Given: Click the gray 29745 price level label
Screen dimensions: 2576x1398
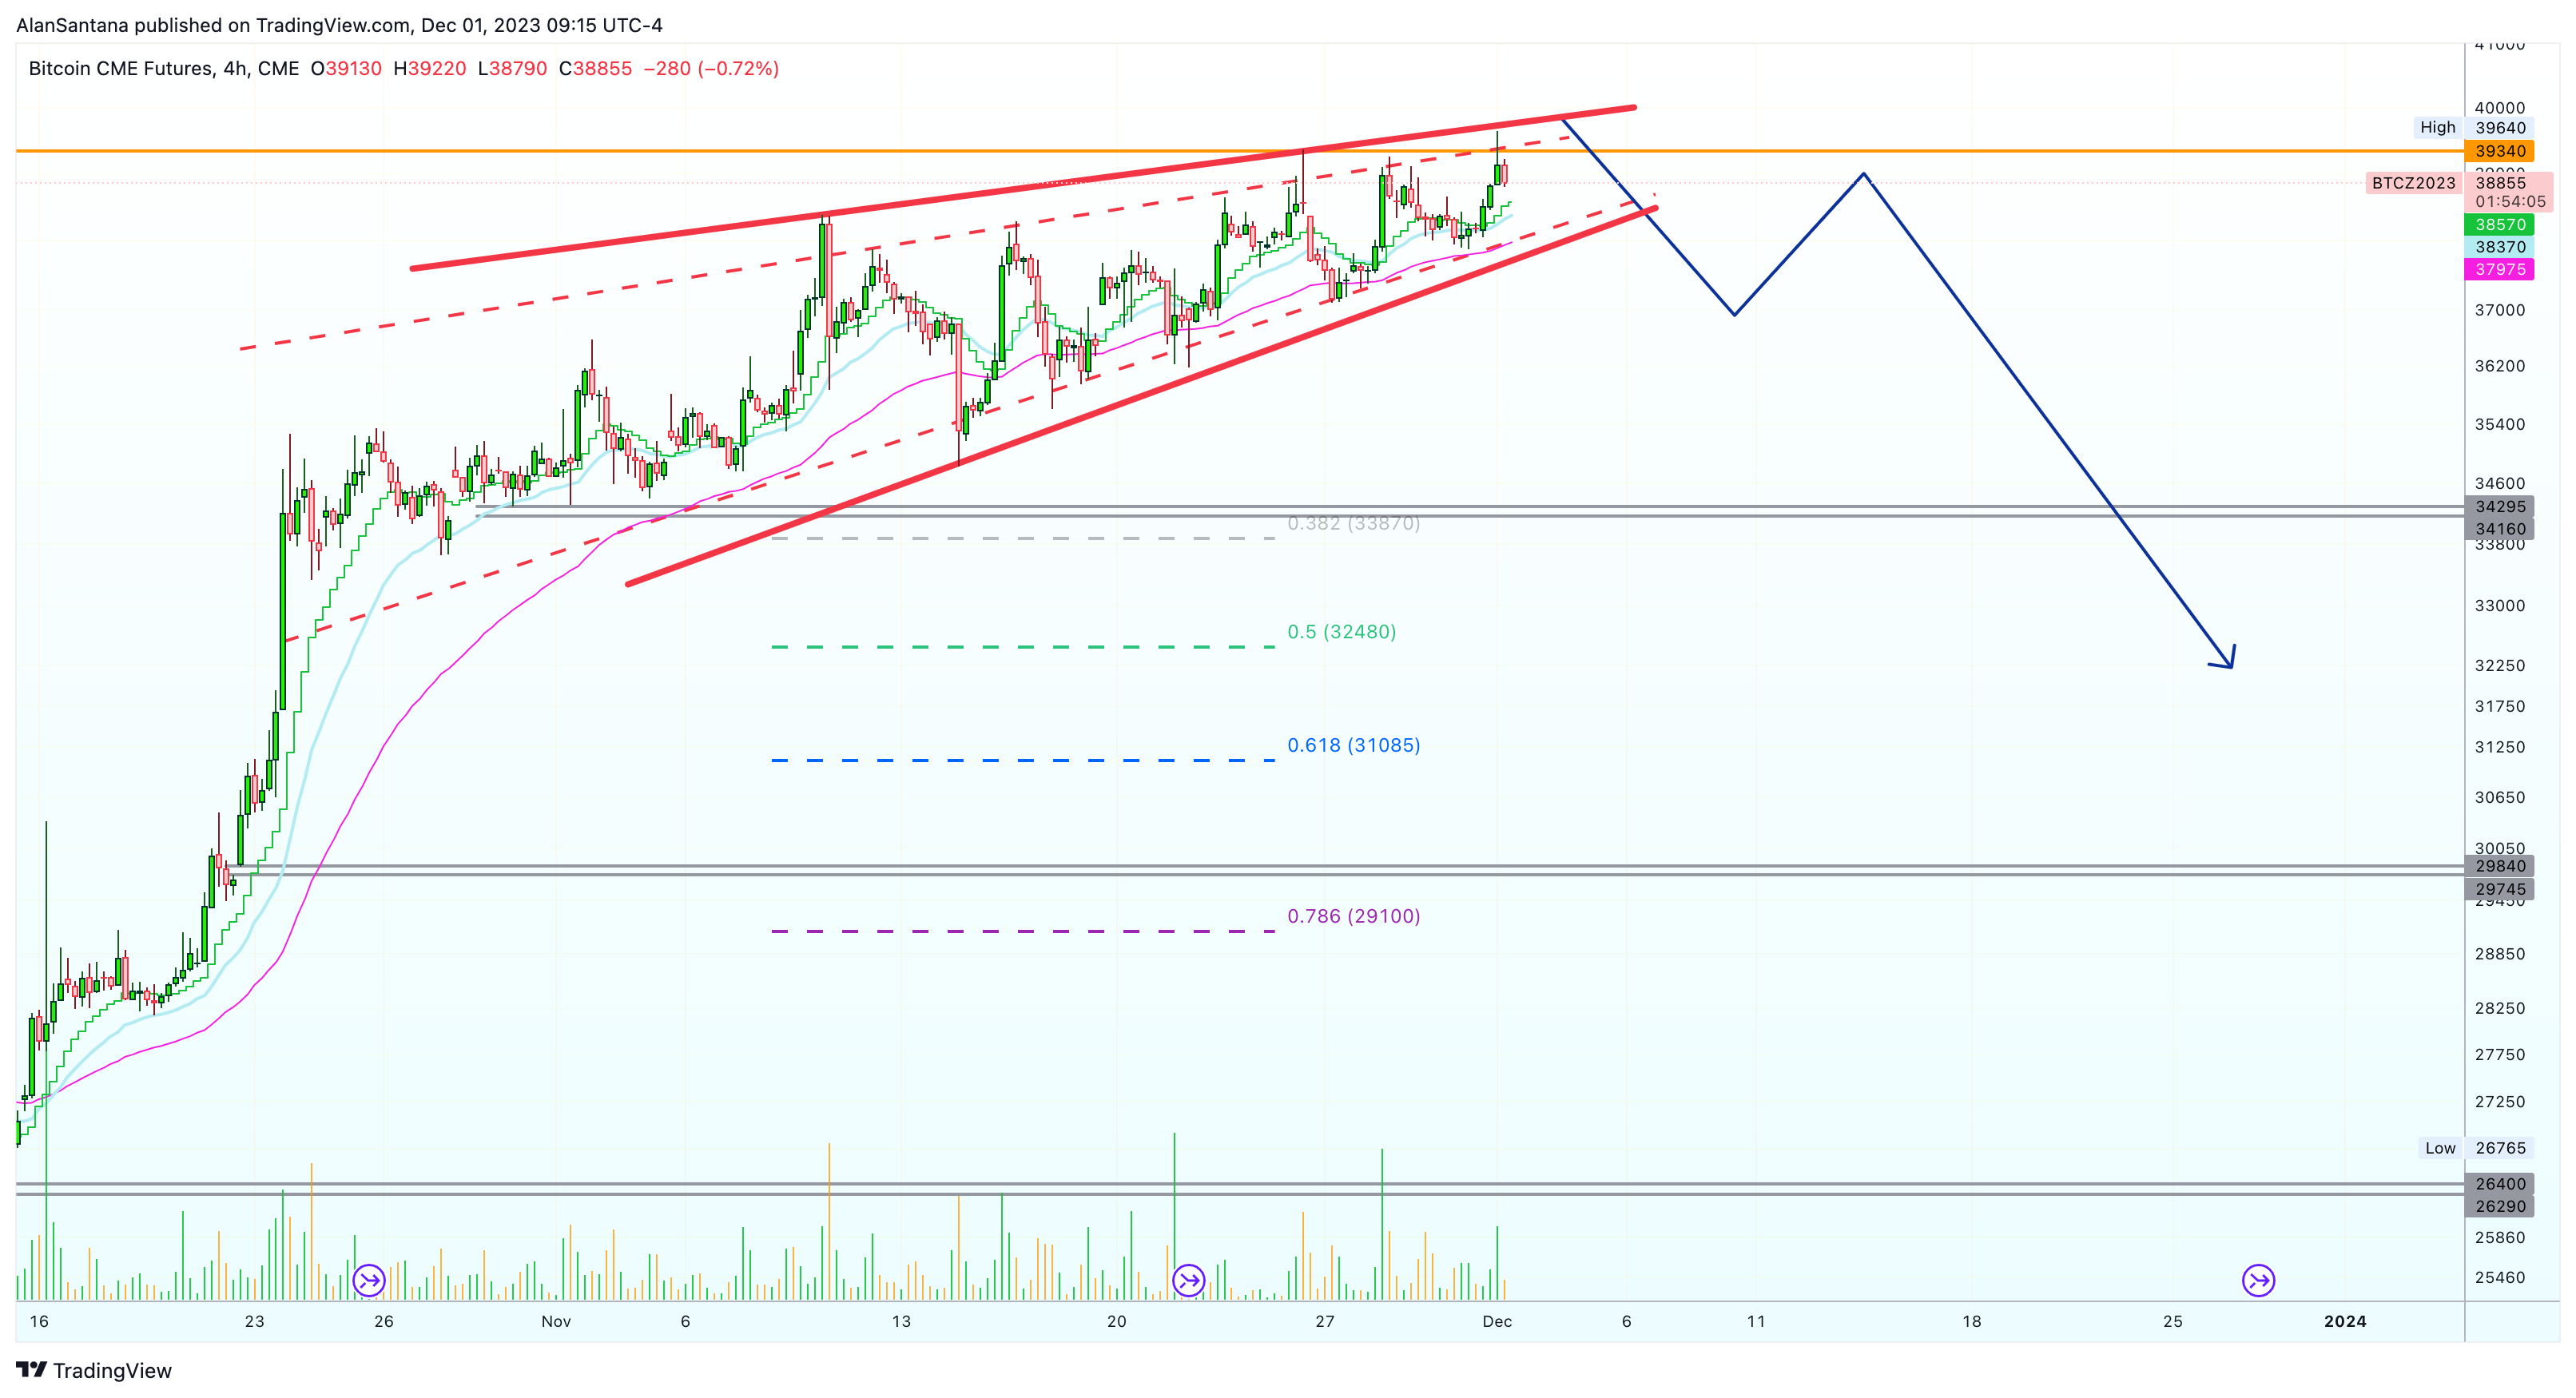Looking at the screenshot, I should pos(2499,889).
